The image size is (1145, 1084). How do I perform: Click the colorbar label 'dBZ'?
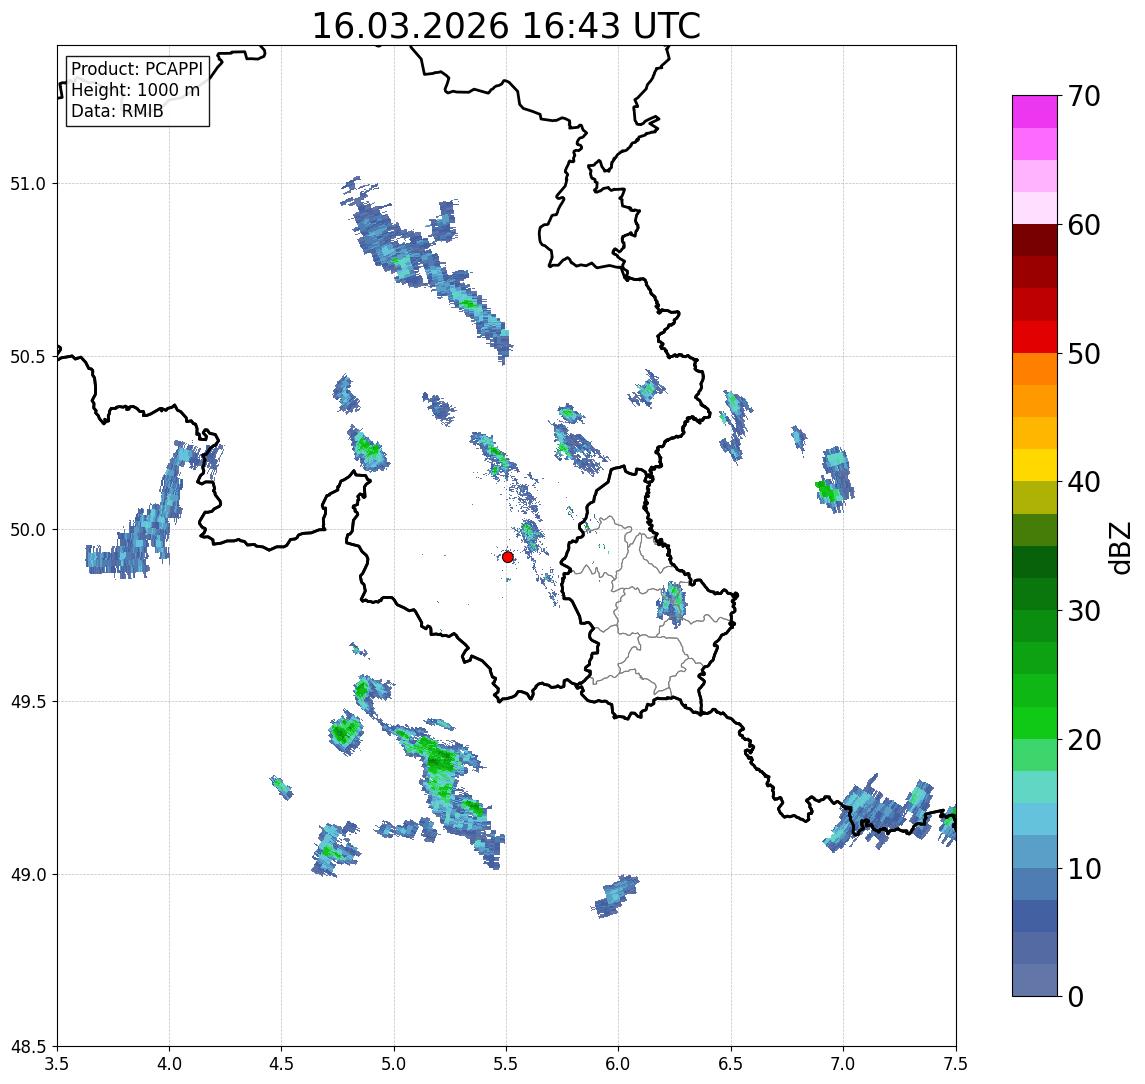[x=1119, y=548]
